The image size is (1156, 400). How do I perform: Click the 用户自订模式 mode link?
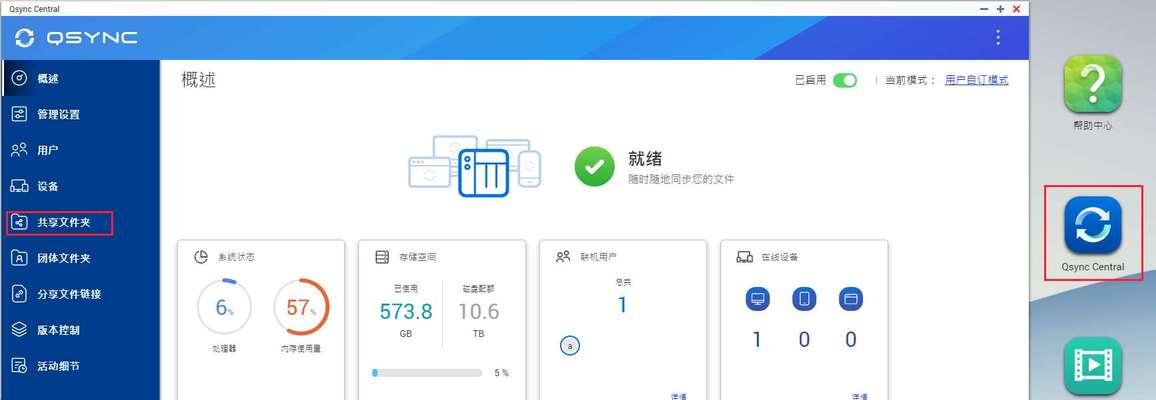tap(976, 80)
